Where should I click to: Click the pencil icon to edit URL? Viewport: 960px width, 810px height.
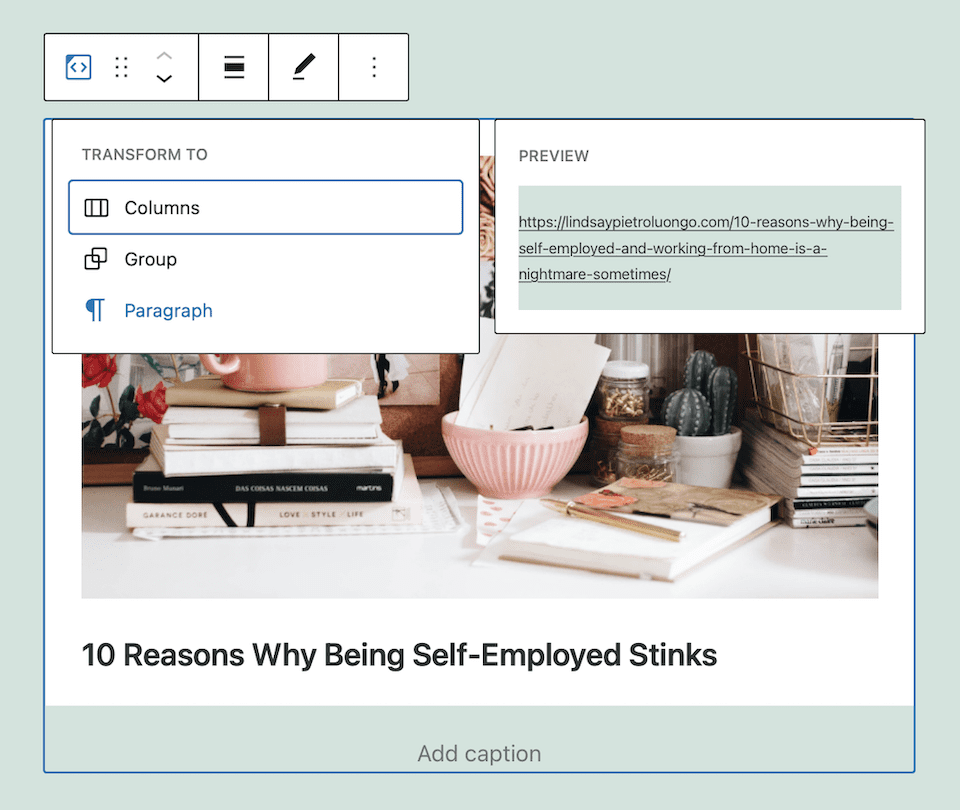point(303,67)
